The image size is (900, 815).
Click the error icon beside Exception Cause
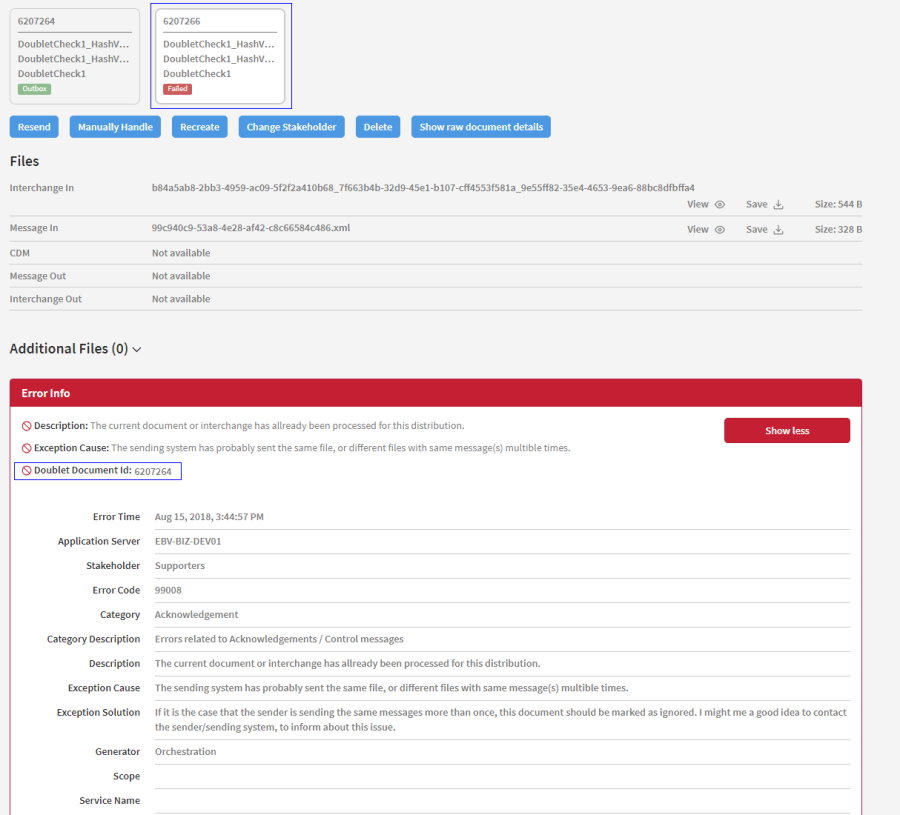coord(27,448)
